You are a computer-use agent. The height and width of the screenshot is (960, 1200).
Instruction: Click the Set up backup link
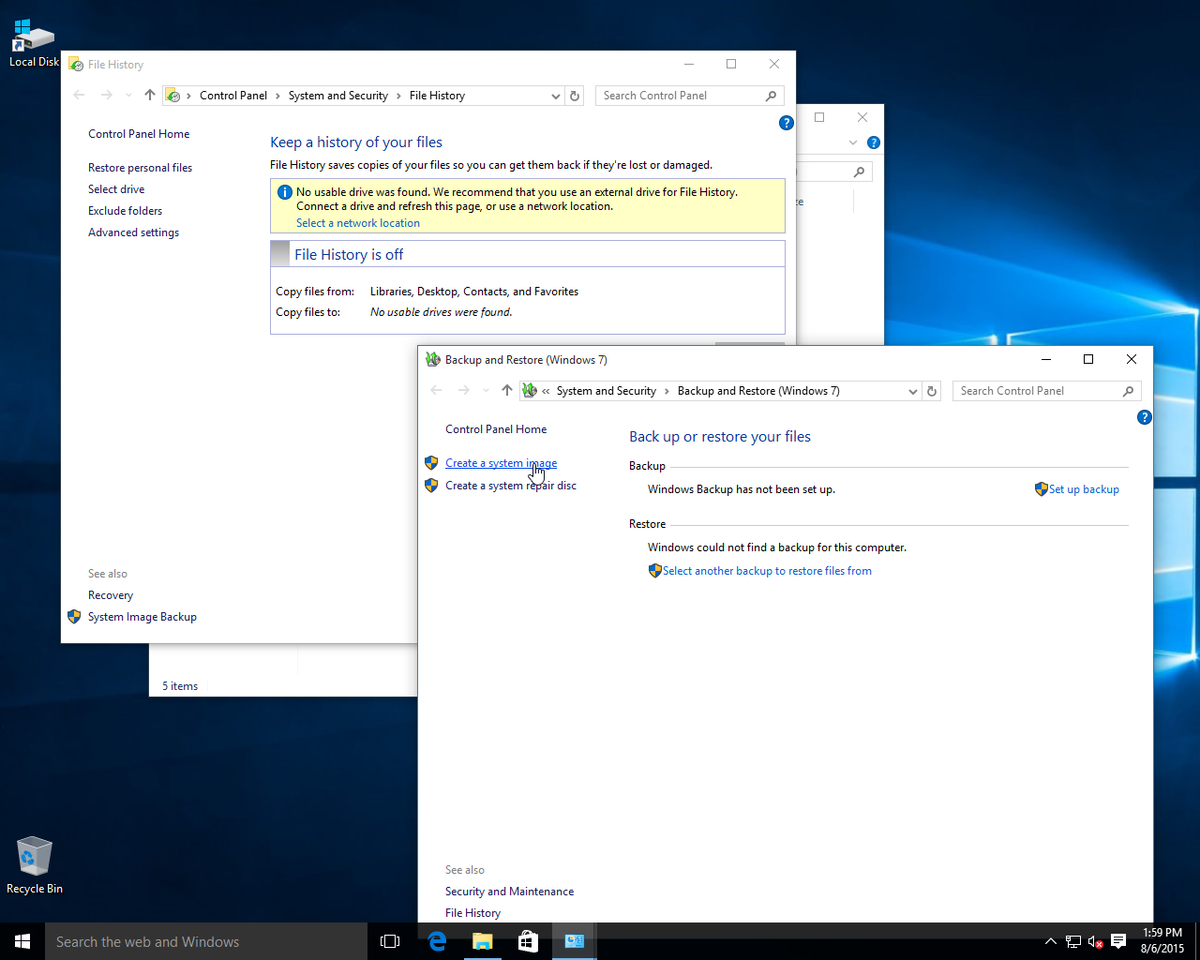tap(1083, 489)
